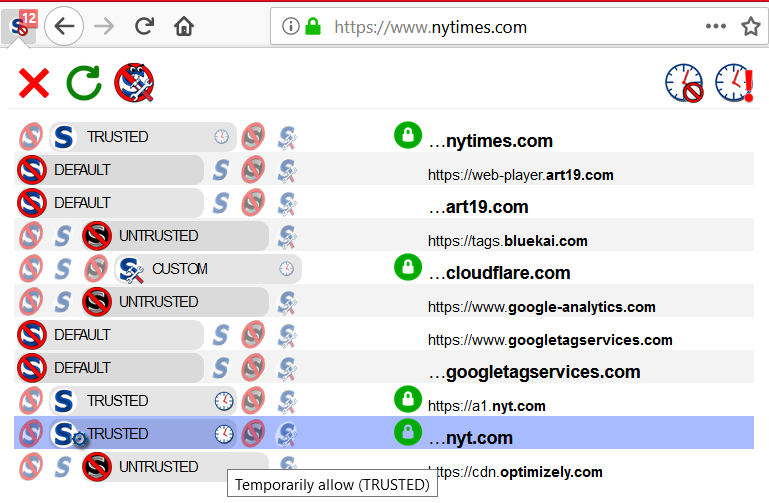Click the nytimes.com address bar field
This screenshot has width=769, height=503.
click(500, 27)
